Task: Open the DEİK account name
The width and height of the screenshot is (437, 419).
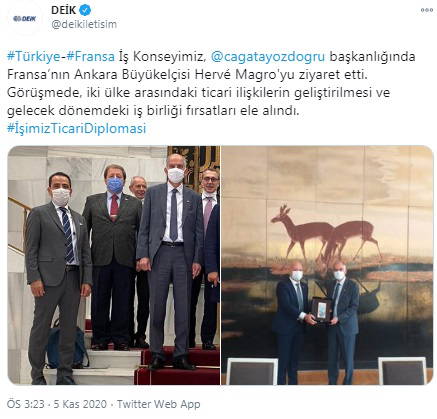Action: click(x=63, y=10)
